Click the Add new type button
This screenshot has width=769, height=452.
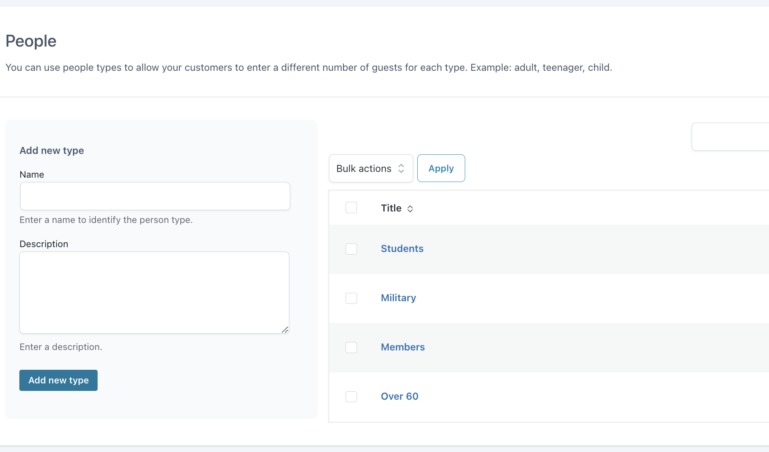coord(58,380)
